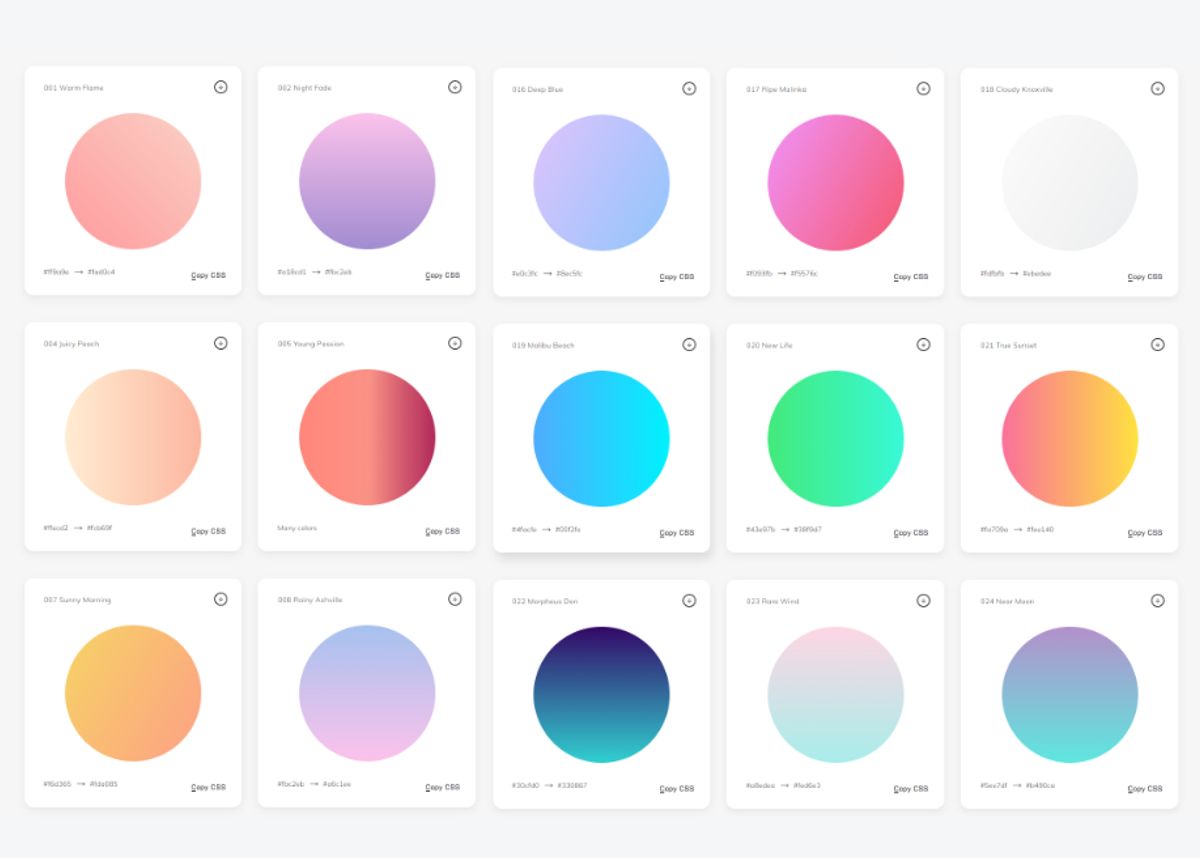Click the '#43e97b' hex code on New Life
The width and height of the screenshot is (1200, 858).
760,530
